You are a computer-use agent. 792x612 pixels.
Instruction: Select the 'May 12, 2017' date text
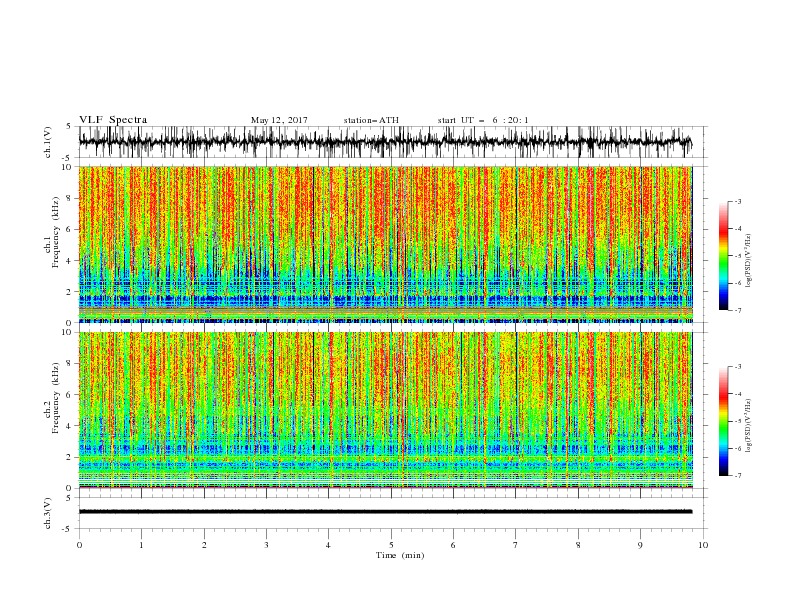(x=279, y=120)
